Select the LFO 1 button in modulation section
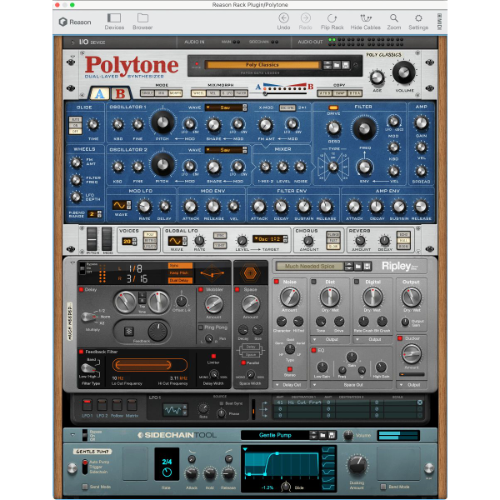Screen dimensions: 500x500 [87, 404]
